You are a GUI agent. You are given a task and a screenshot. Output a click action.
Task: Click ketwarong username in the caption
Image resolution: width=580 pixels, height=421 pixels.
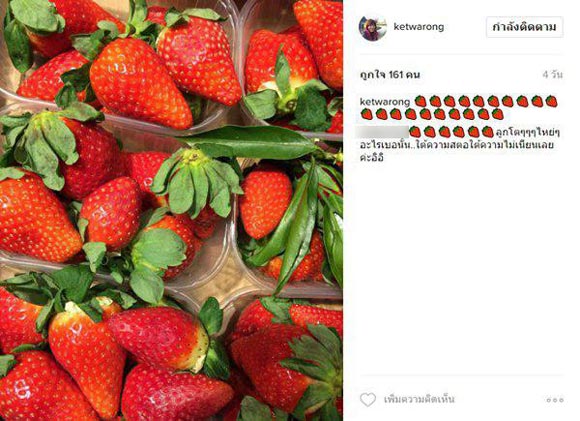coord(385,102)
